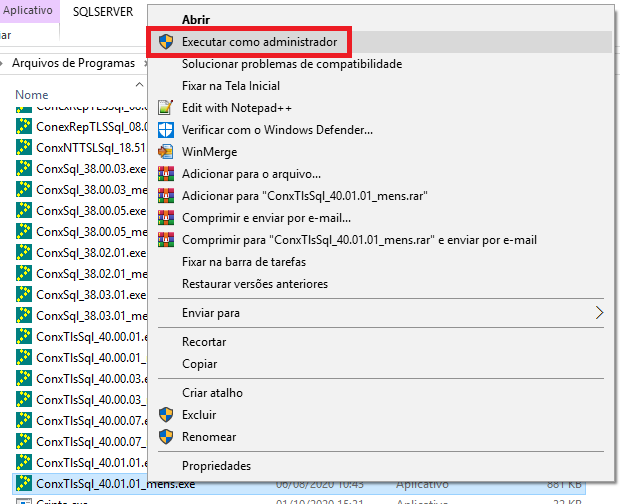Click the Windows Defender shield icon
The height and width of the screenshot is (504, 620).
pos(166,130)
